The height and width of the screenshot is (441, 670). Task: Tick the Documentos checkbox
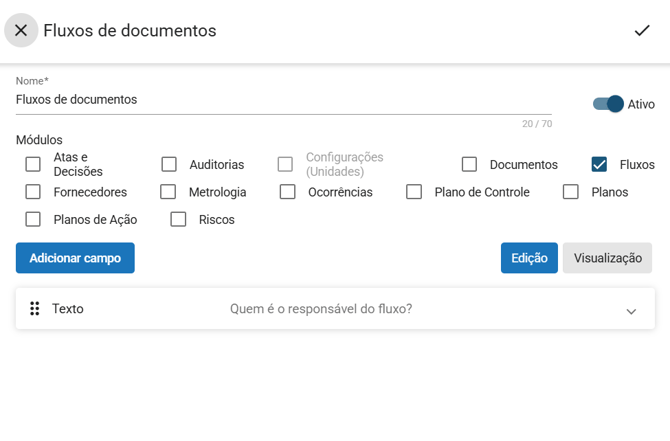(x=469, y=164)
